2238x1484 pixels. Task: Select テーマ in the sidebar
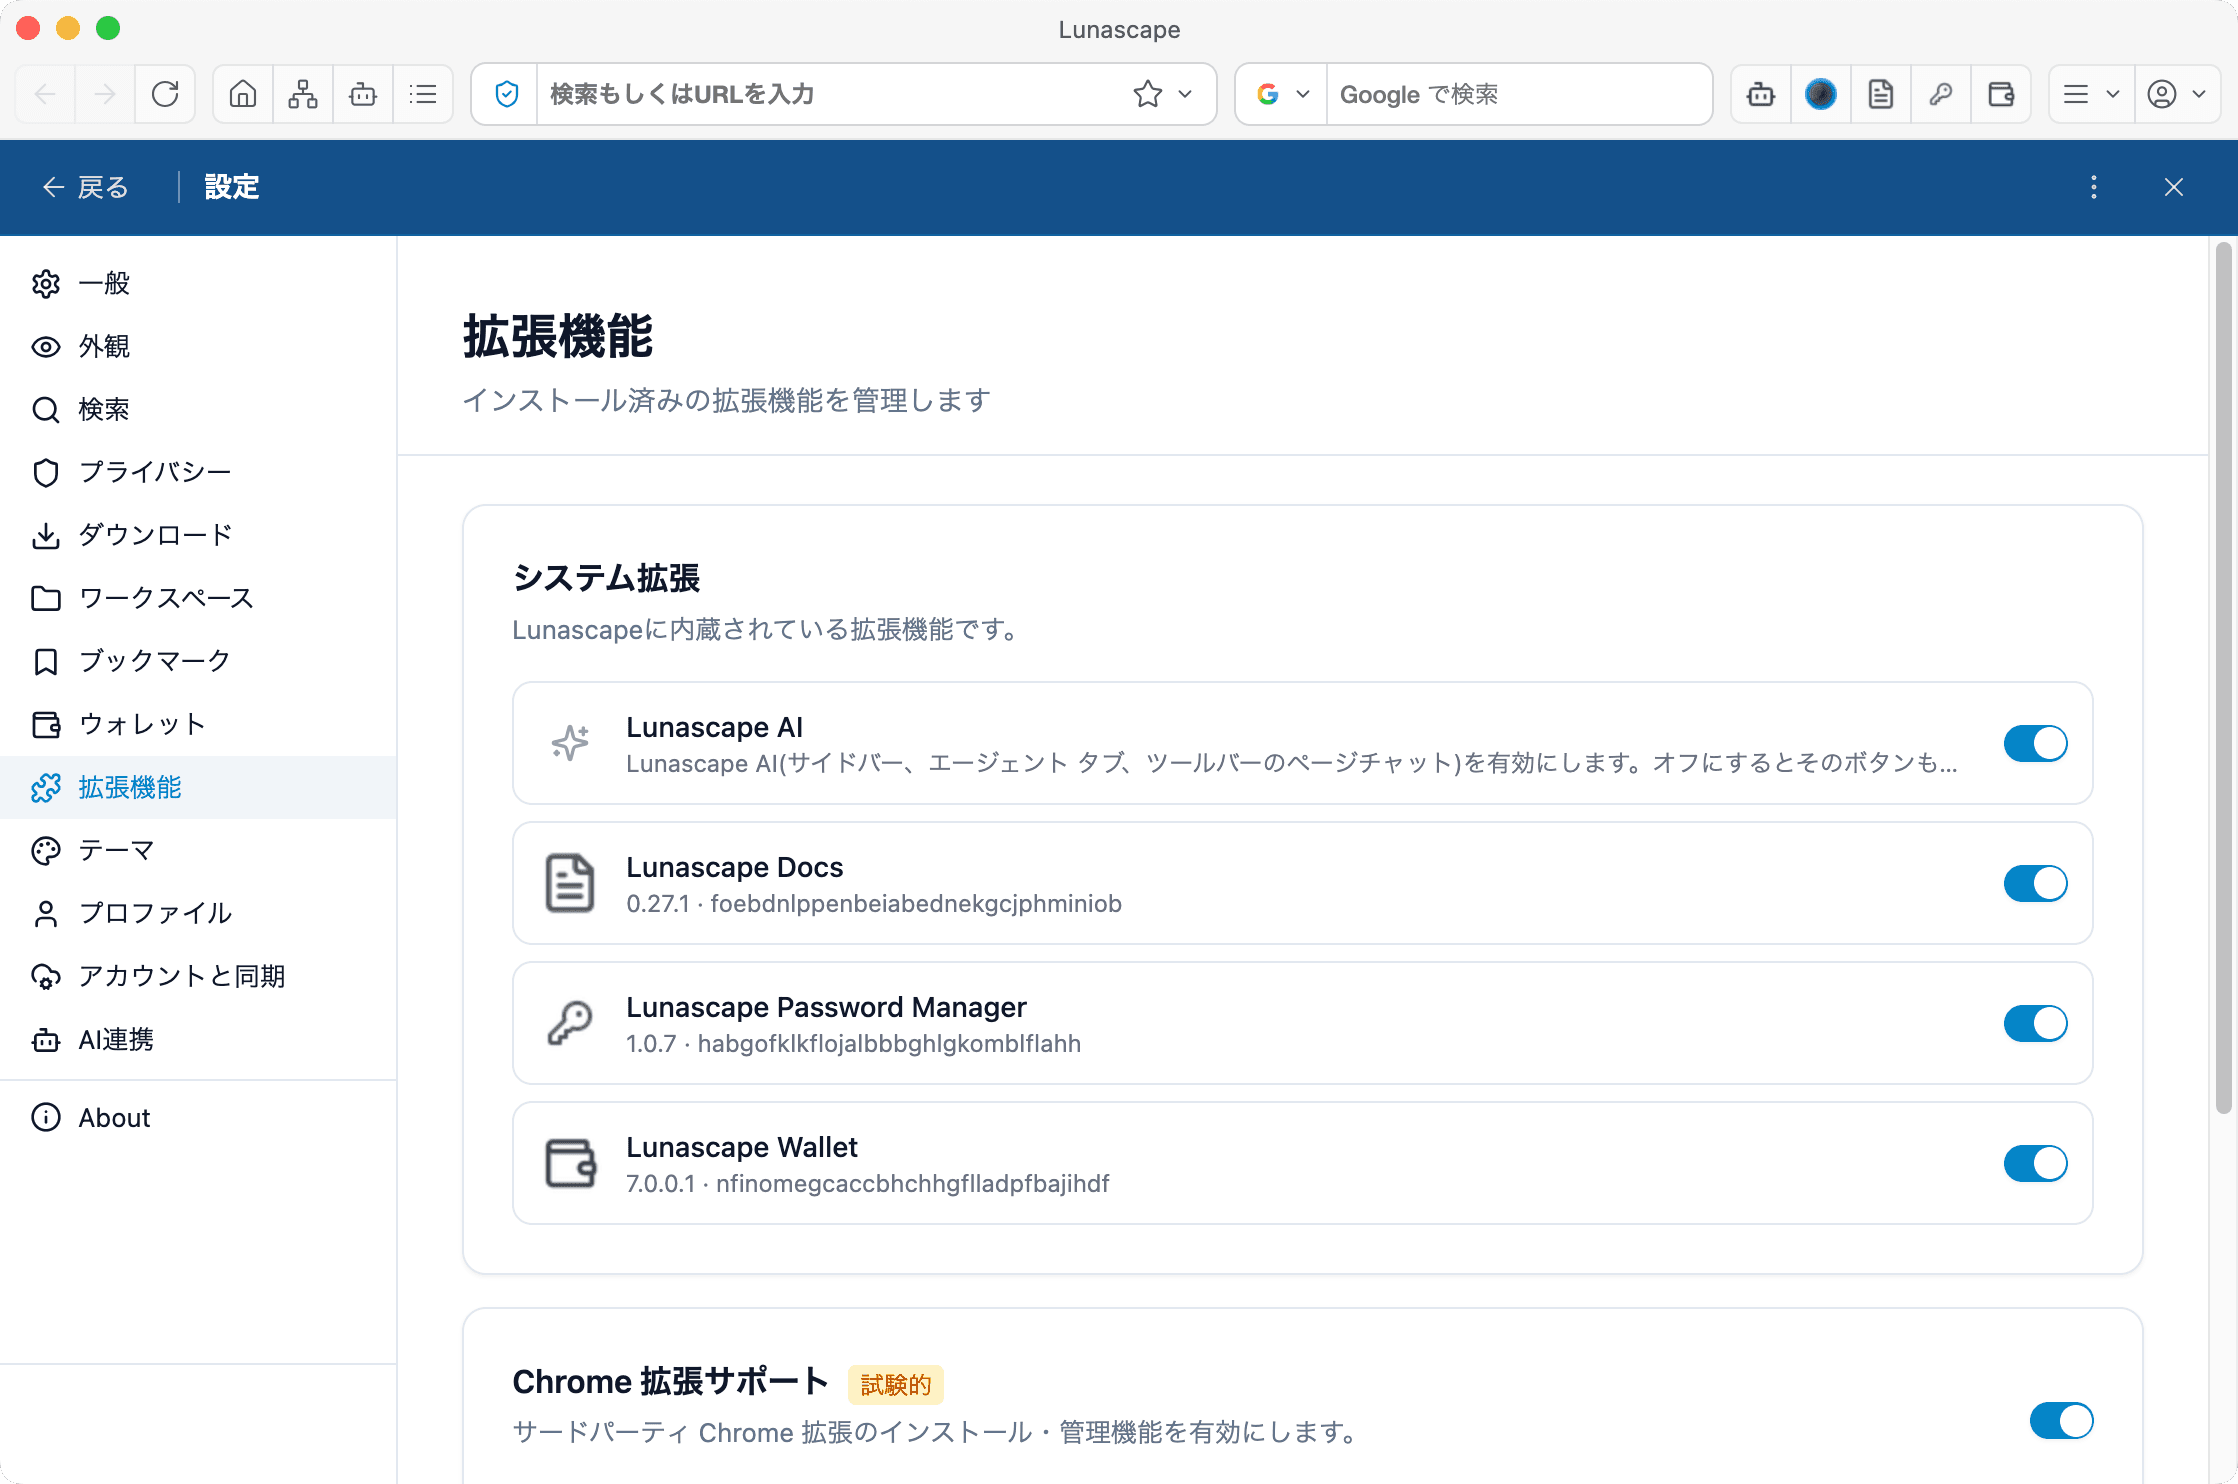pos(198,850)
